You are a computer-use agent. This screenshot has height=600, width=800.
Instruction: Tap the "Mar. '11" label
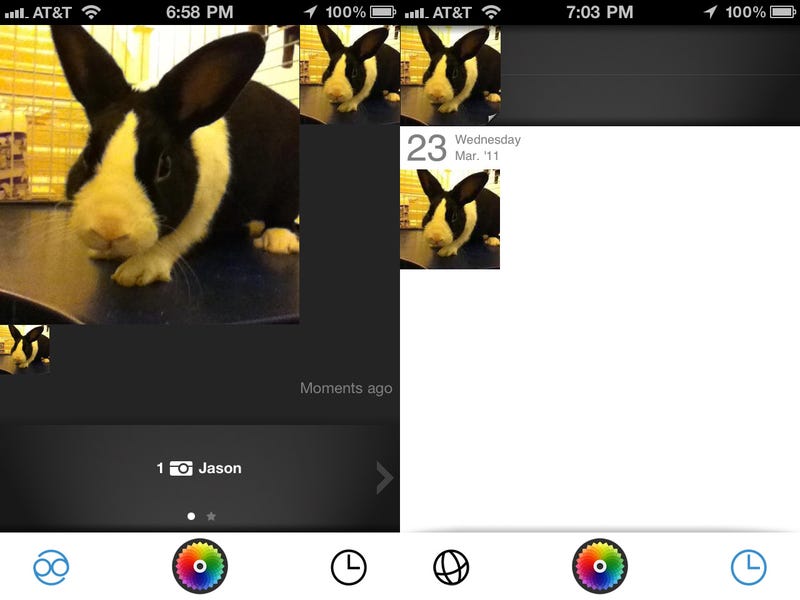[x=477, y=156]
